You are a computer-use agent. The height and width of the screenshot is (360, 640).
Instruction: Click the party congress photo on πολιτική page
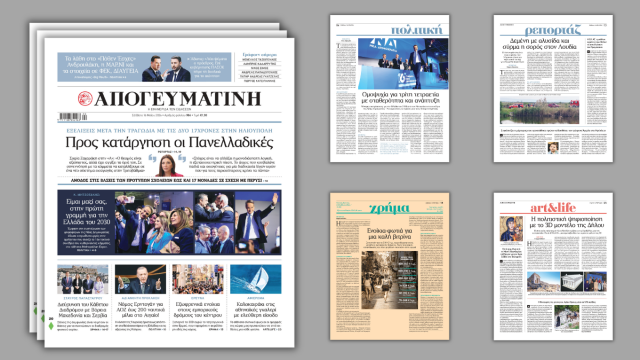tap(403, 64)
